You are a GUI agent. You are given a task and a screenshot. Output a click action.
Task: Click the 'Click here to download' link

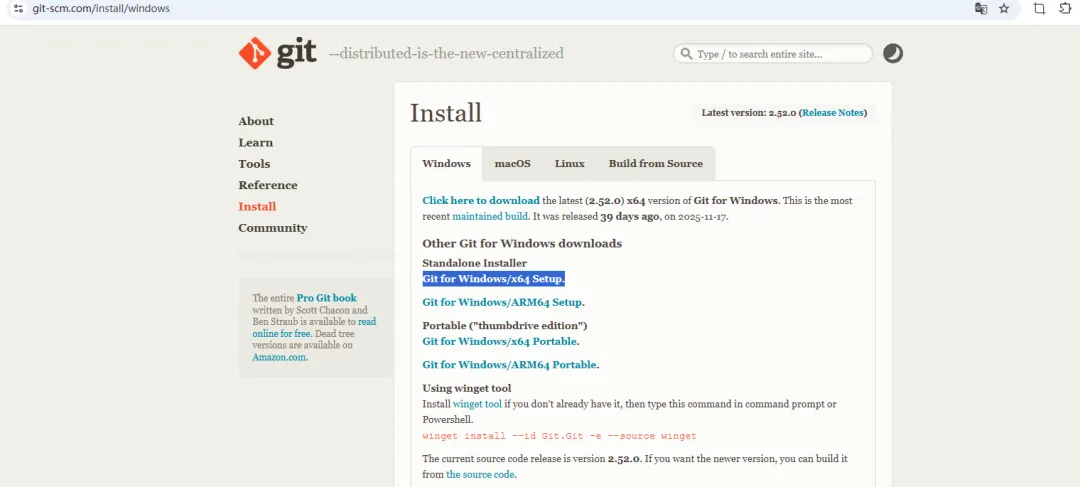tap(481, 200)
